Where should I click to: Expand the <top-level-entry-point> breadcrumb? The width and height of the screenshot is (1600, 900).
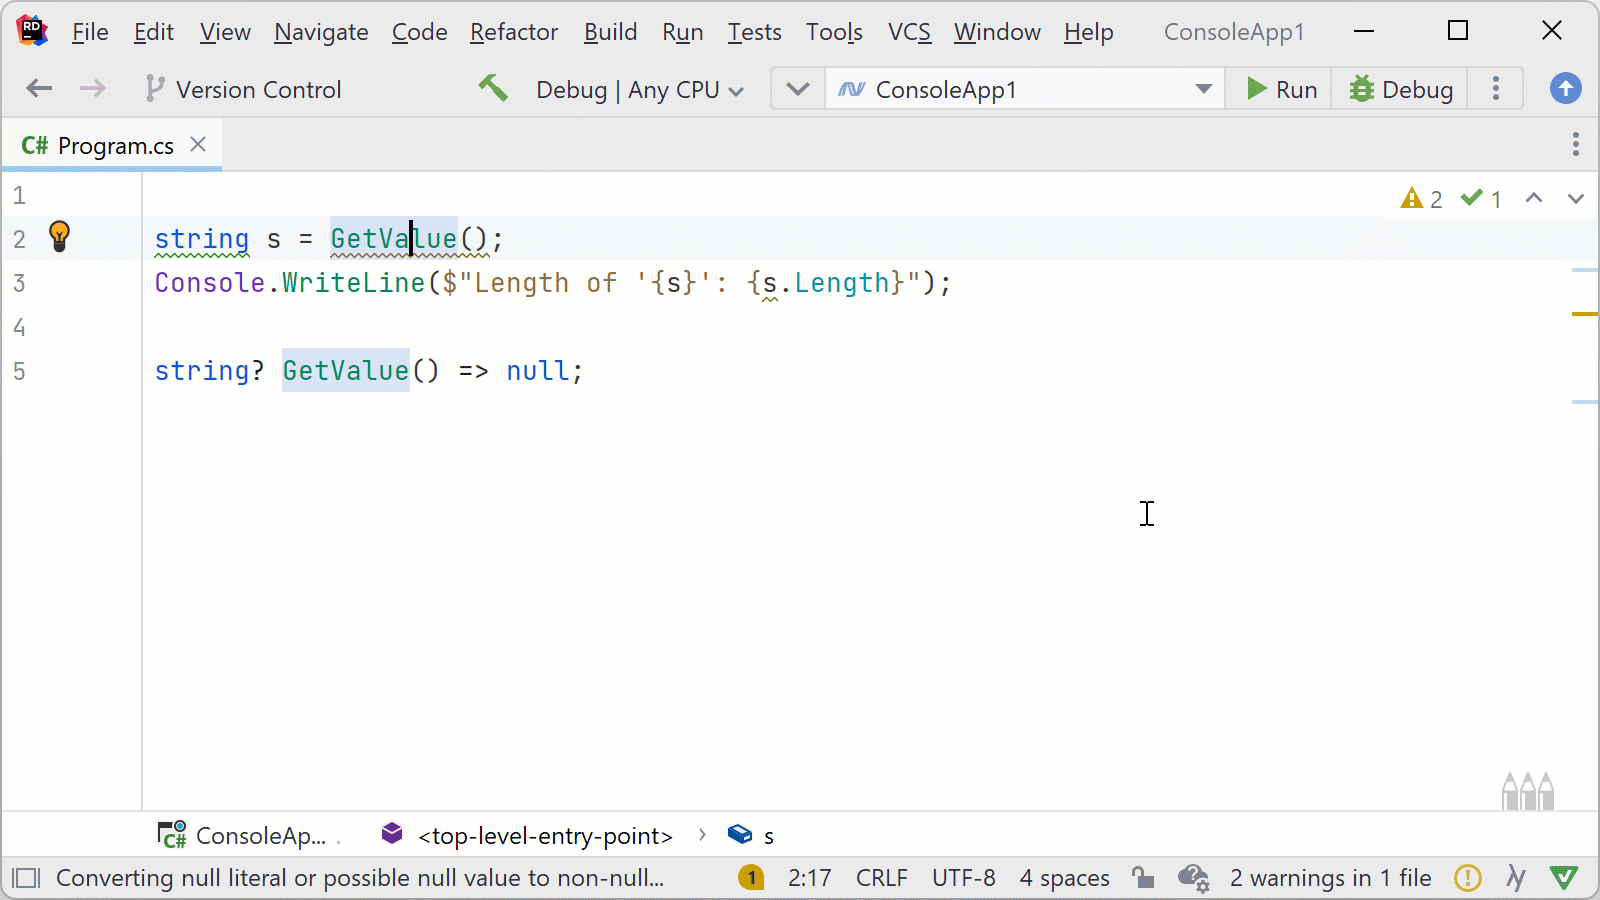[x=545, y=835]
